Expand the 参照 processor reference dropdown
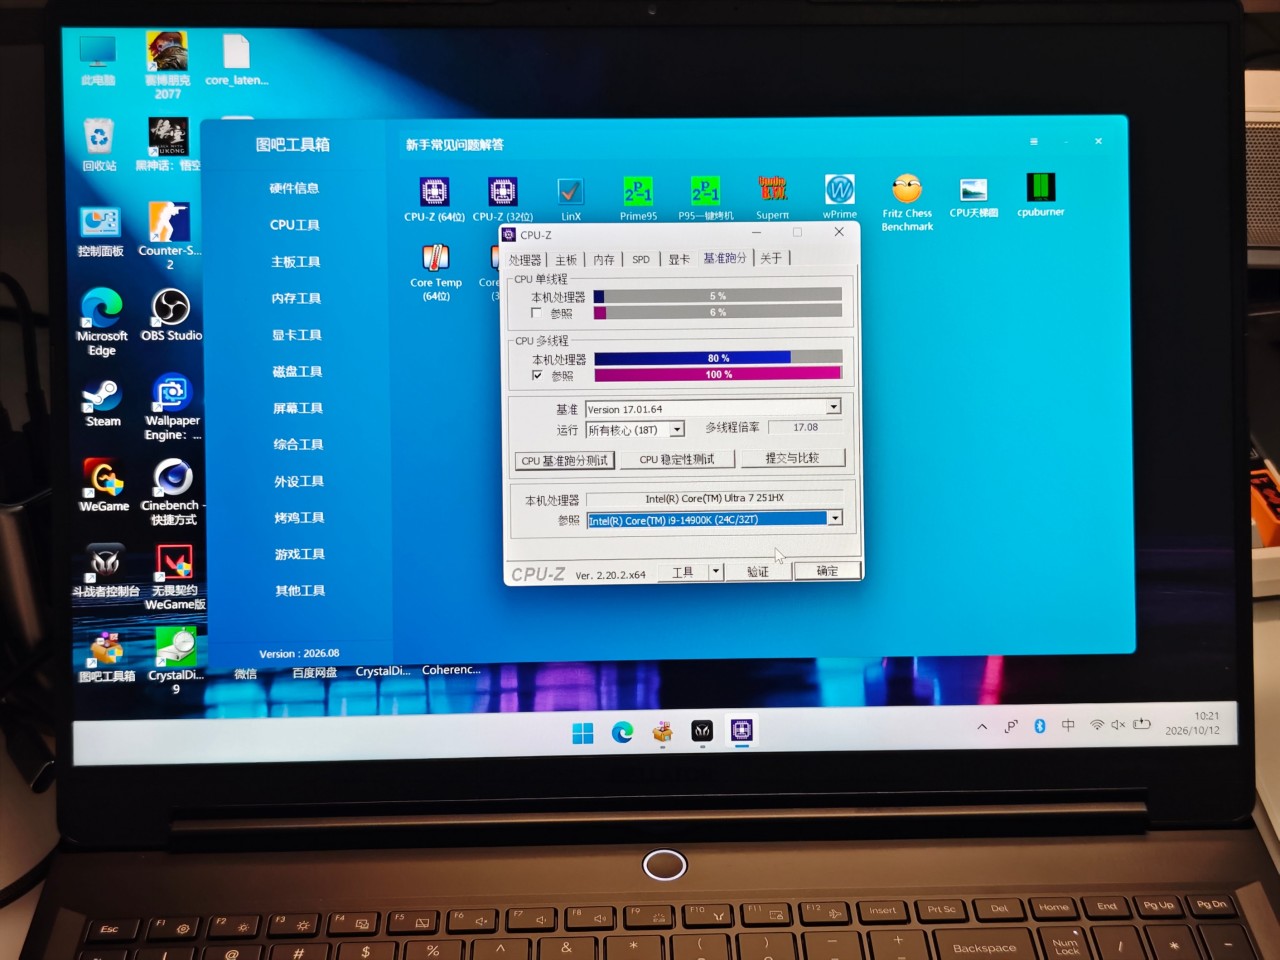Viewport: 1280px width, 960px height. pos(835,518)
